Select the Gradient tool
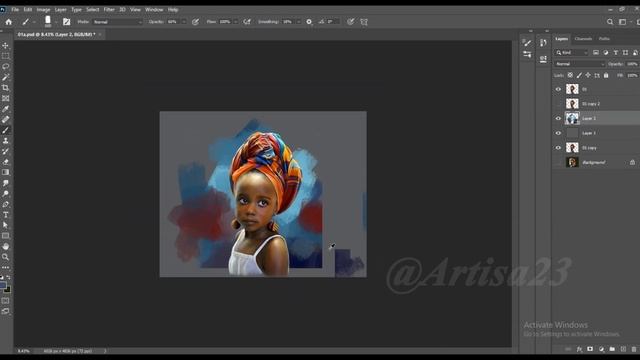Viewport: 640px width, 360px height. point(5,172)
